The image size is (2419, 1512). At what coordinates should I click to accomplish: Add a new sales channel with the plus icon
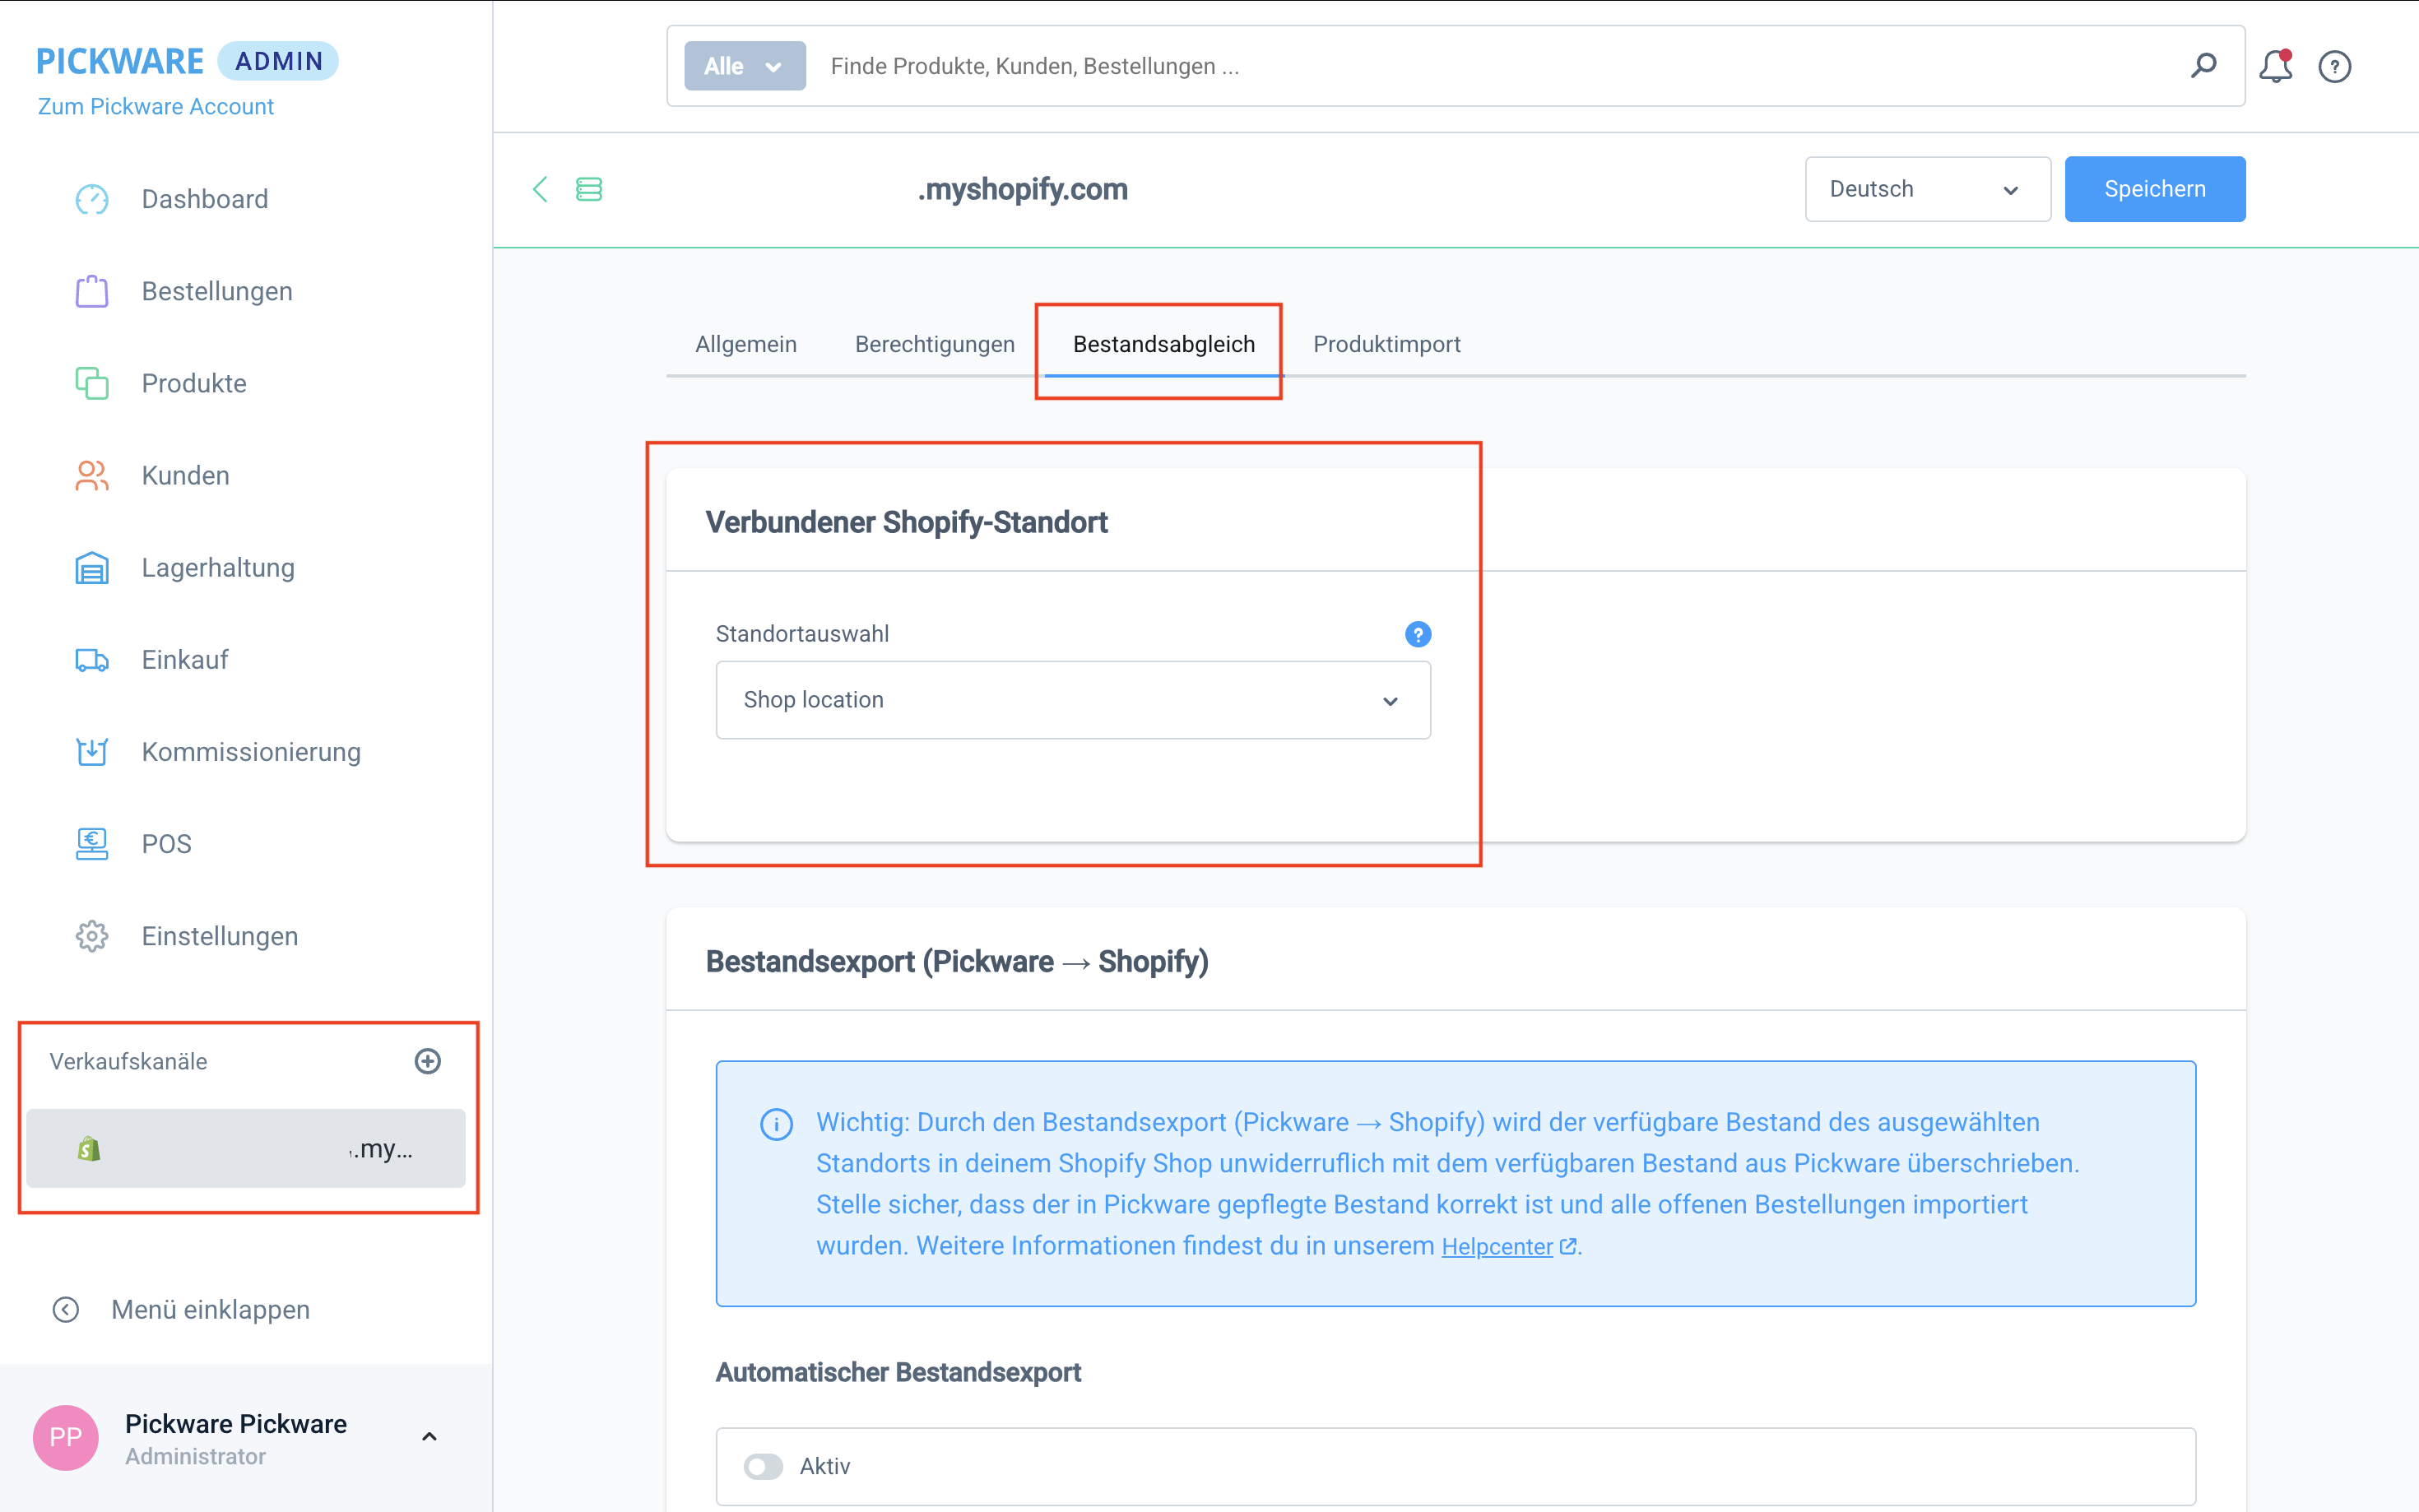click(x=428, y=1061)
